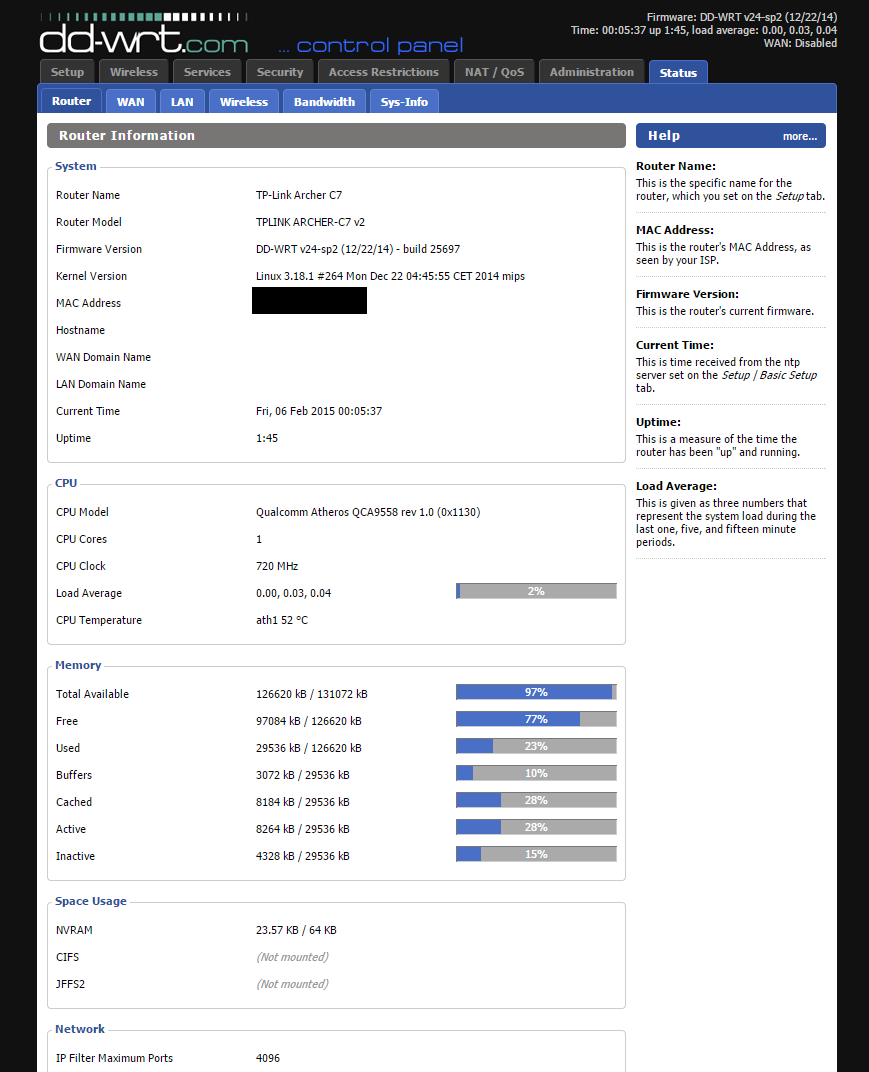Click the Total Available 97% memory bar
The height and width of the screenshot is (1072, 869).
(536, 692)
